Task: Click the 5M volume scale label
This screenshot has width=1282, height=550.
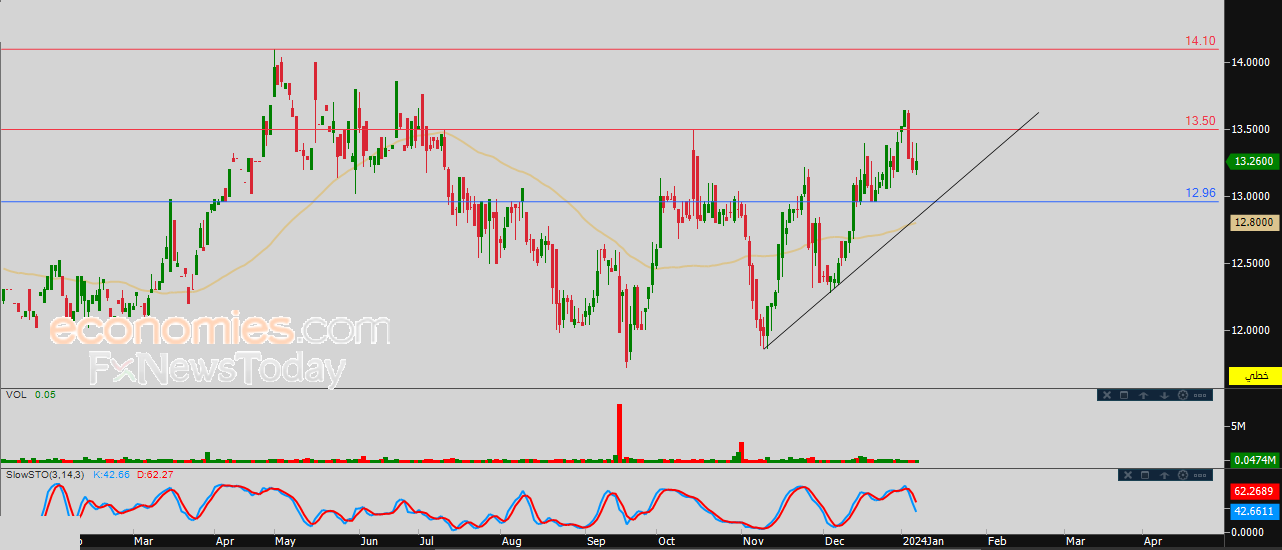Action: click(x=1238, y=427)
